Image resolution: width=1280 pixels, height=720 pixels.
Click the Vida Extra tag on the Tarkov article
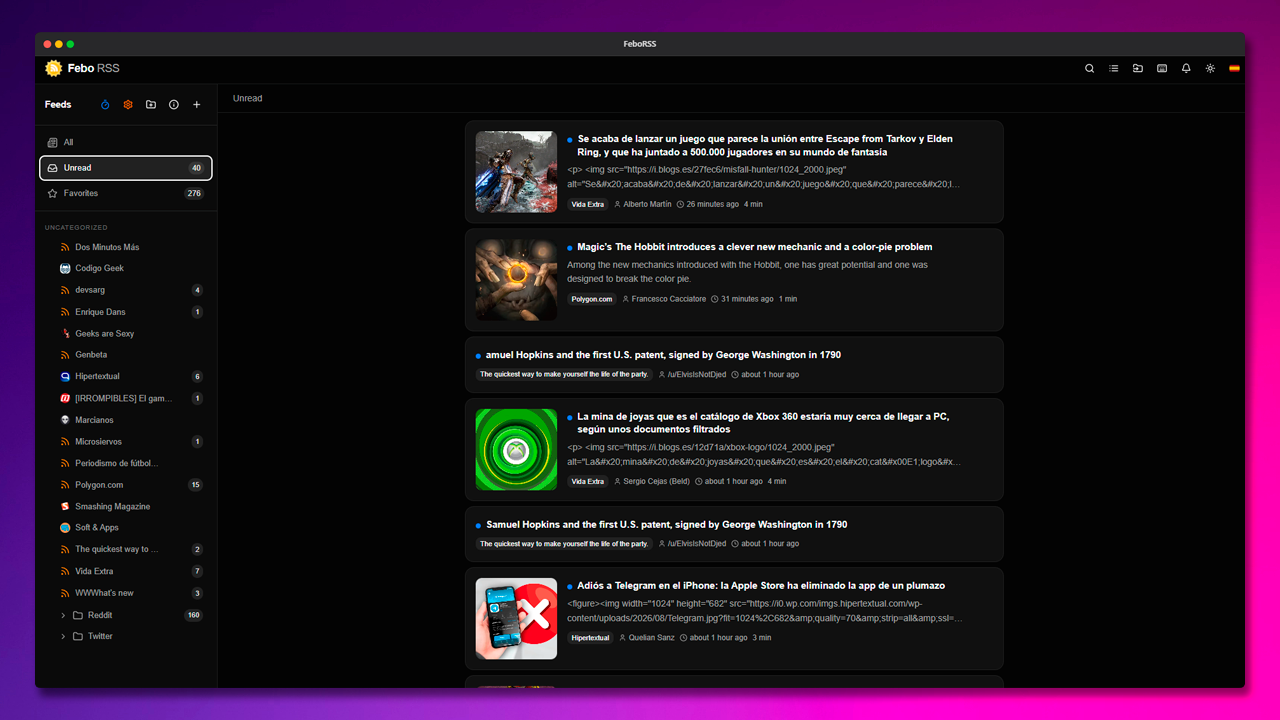tap(588, 204)
